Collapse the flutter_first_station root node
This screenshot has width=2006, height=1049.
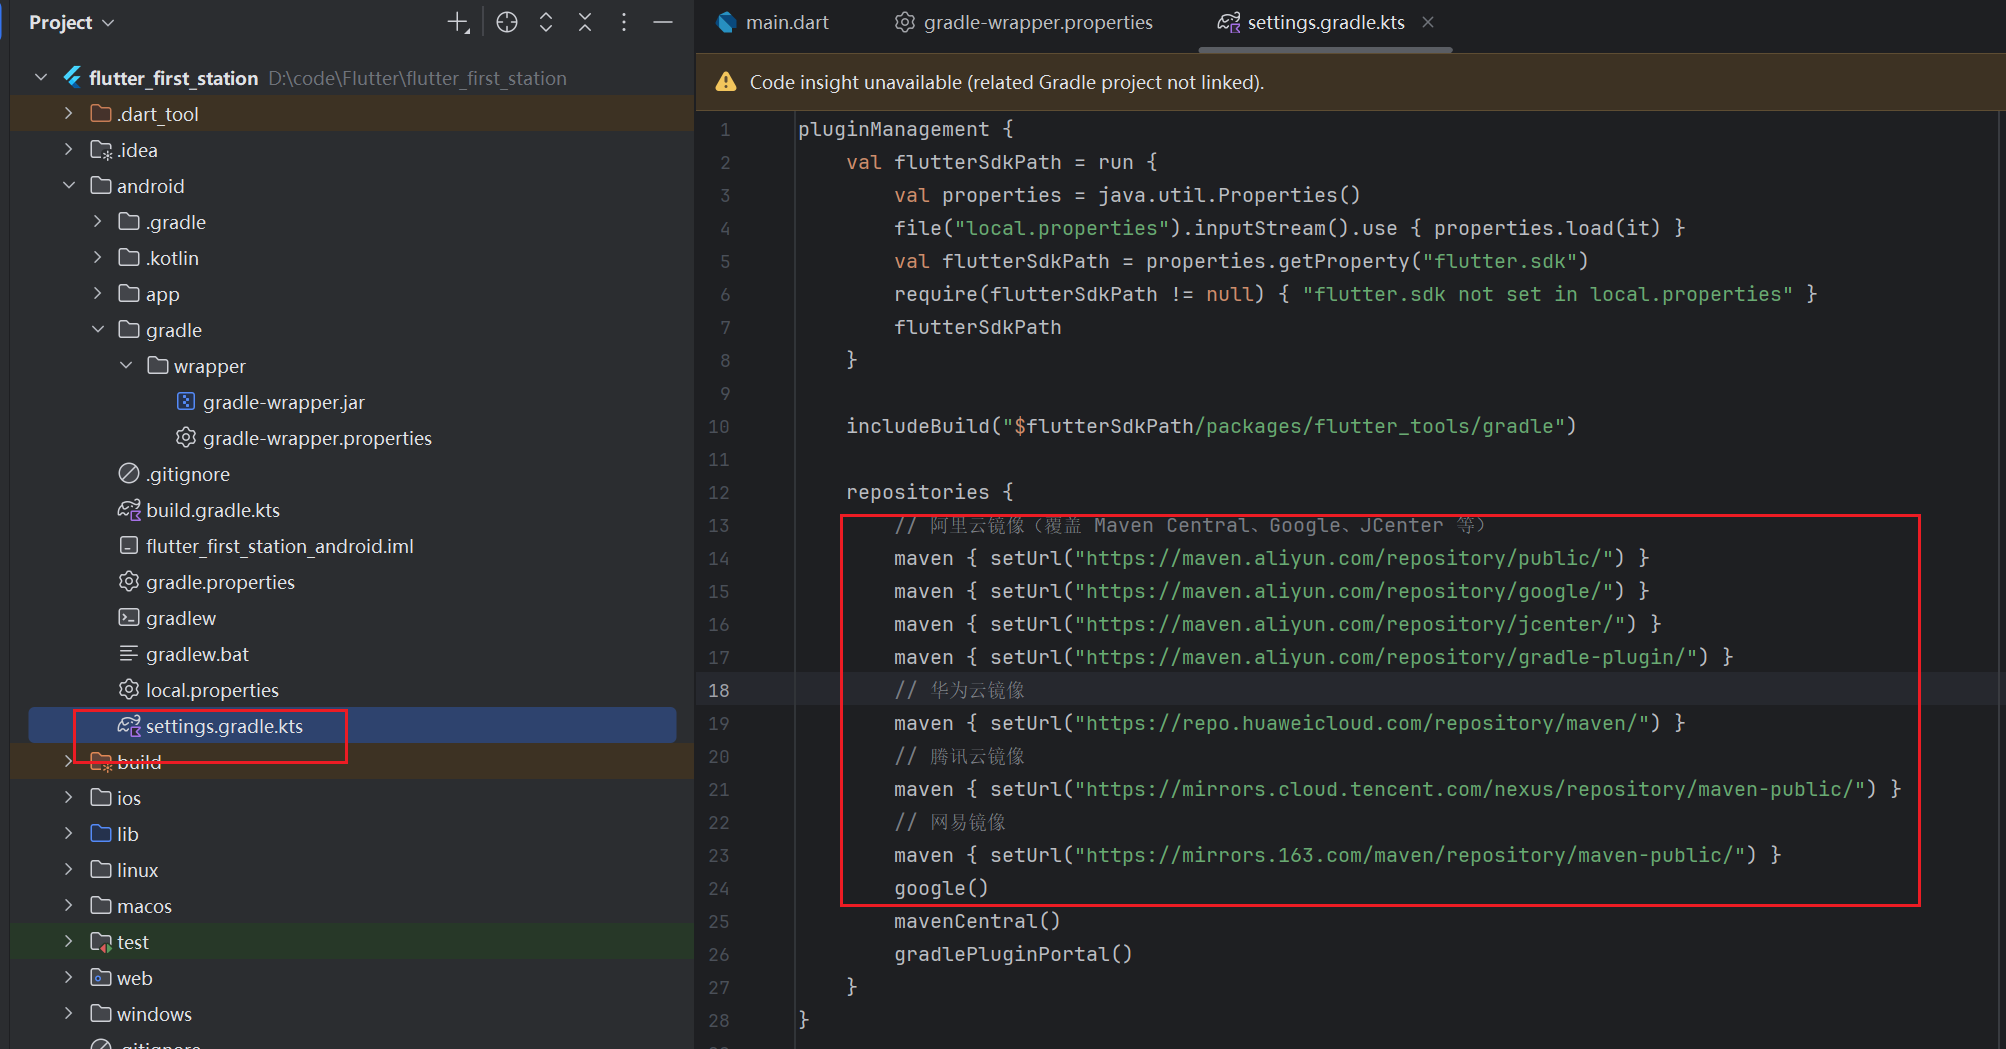coord(41,77)
